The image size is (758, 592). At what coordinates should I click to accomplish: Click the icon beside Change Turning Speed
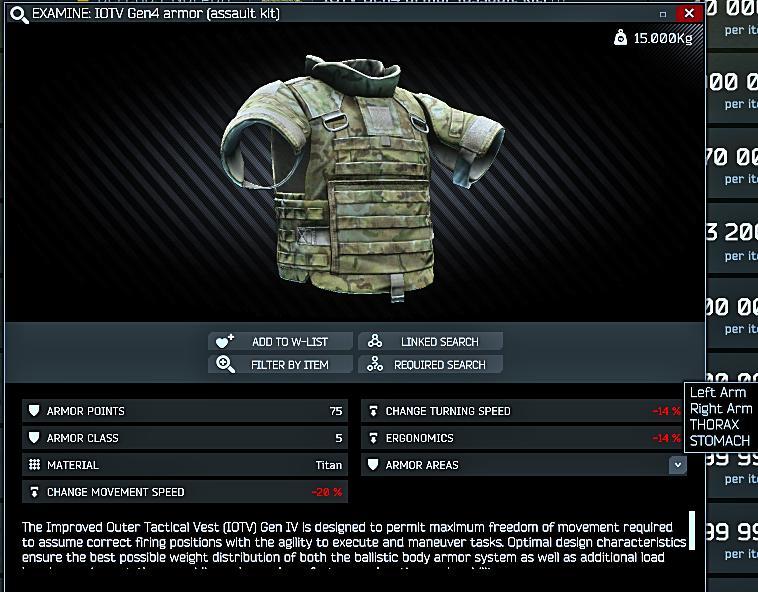click(373, 411)
